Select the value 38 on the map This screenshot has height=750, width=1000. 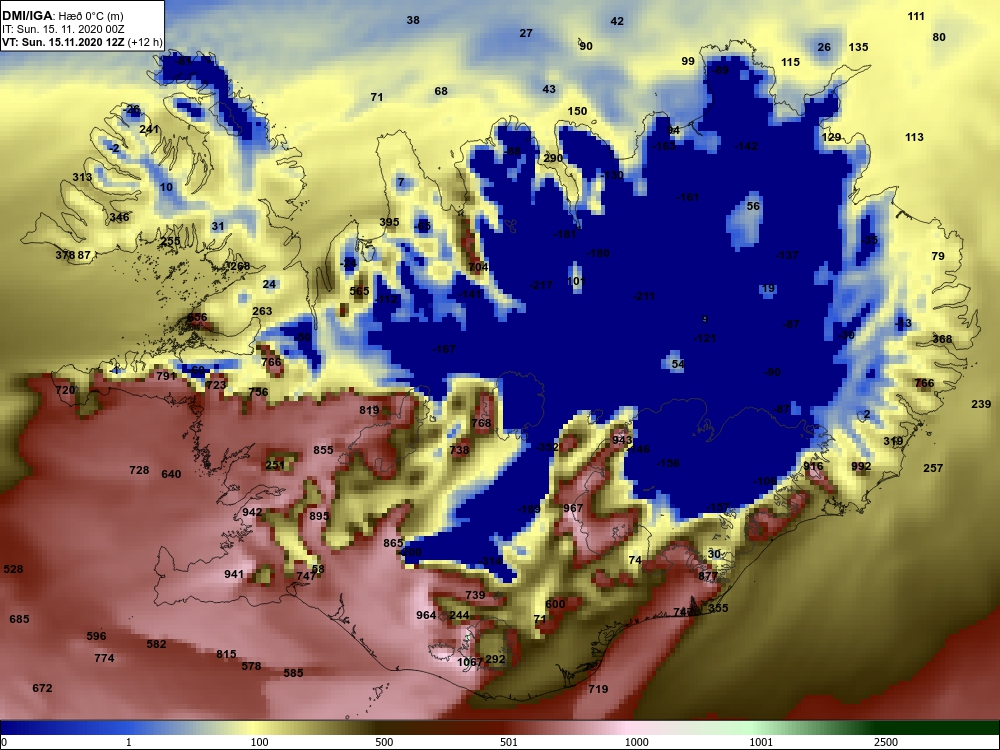tap(413, 20)
